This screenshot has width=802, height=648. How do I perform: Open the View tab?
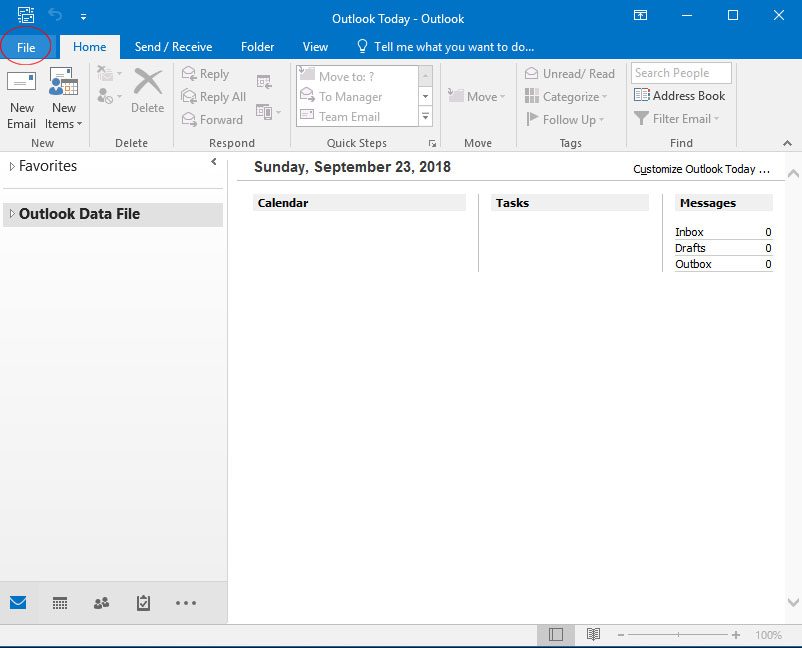[315, 47]
